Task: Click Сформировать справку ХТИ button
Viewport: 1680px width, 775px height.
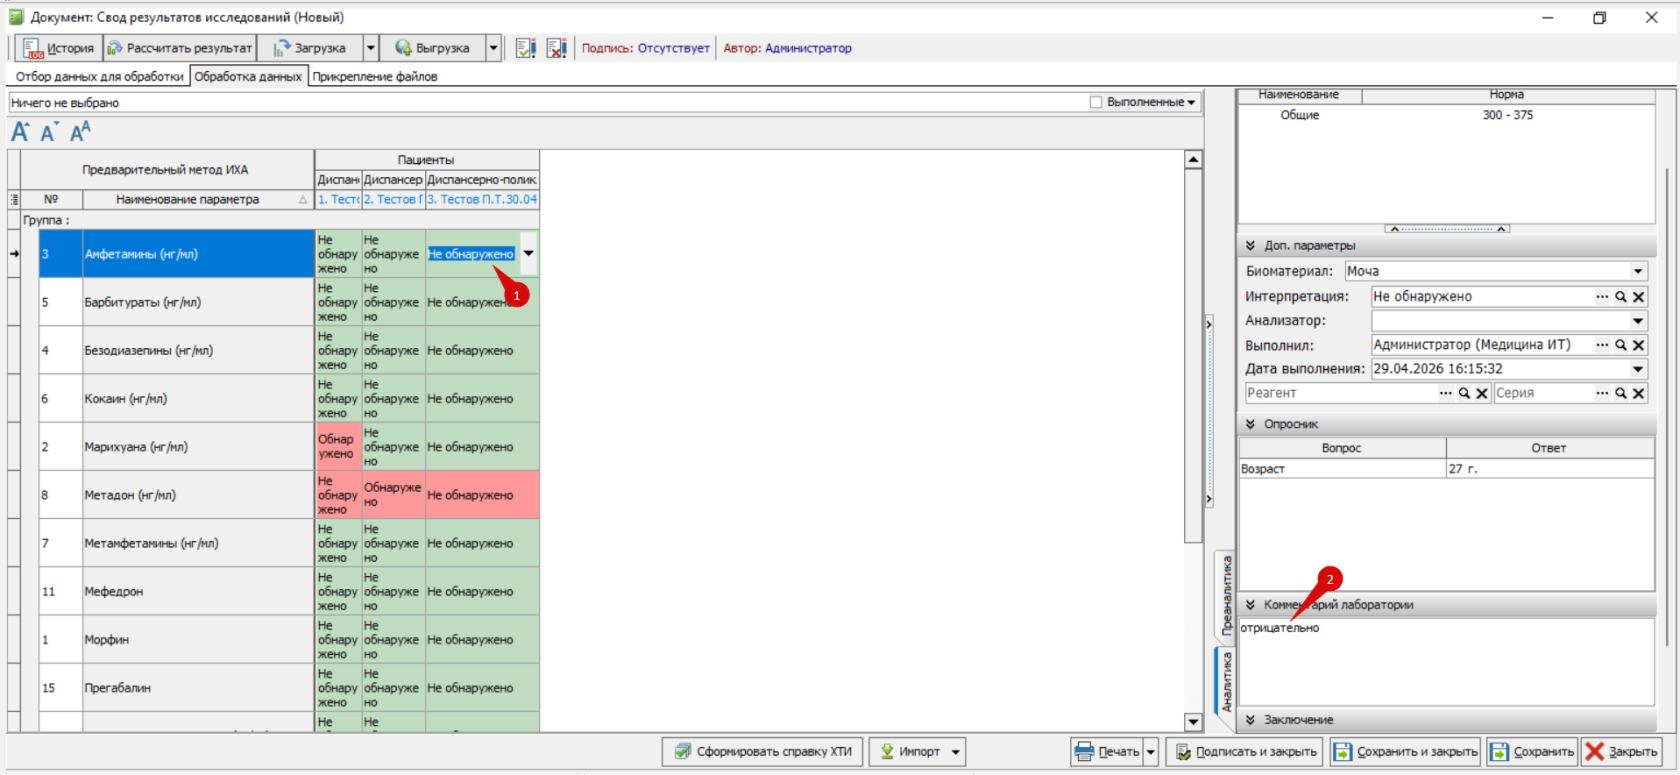Action: (763, 752)
